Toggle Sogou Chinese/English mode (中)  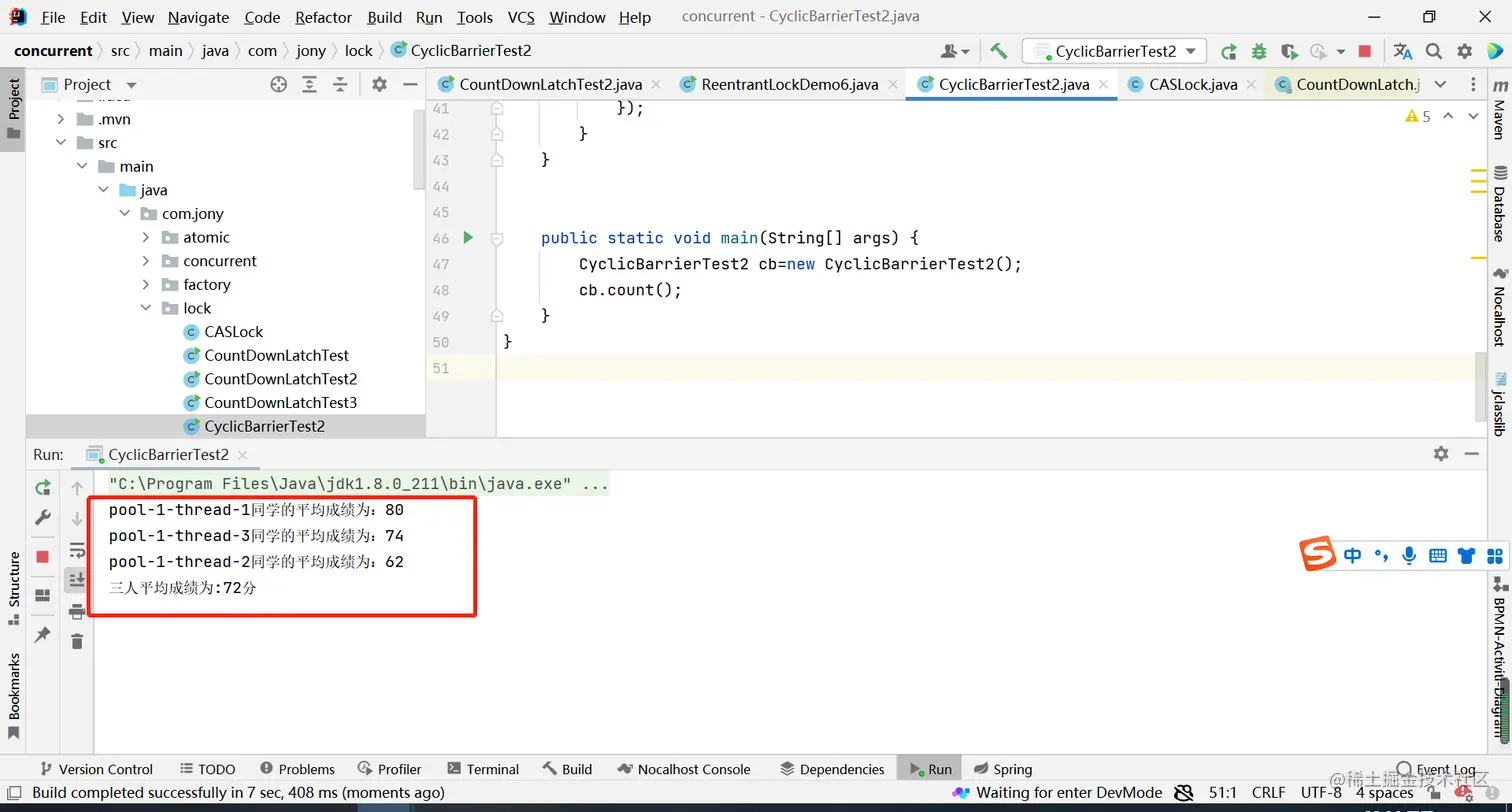(1353, 555)
